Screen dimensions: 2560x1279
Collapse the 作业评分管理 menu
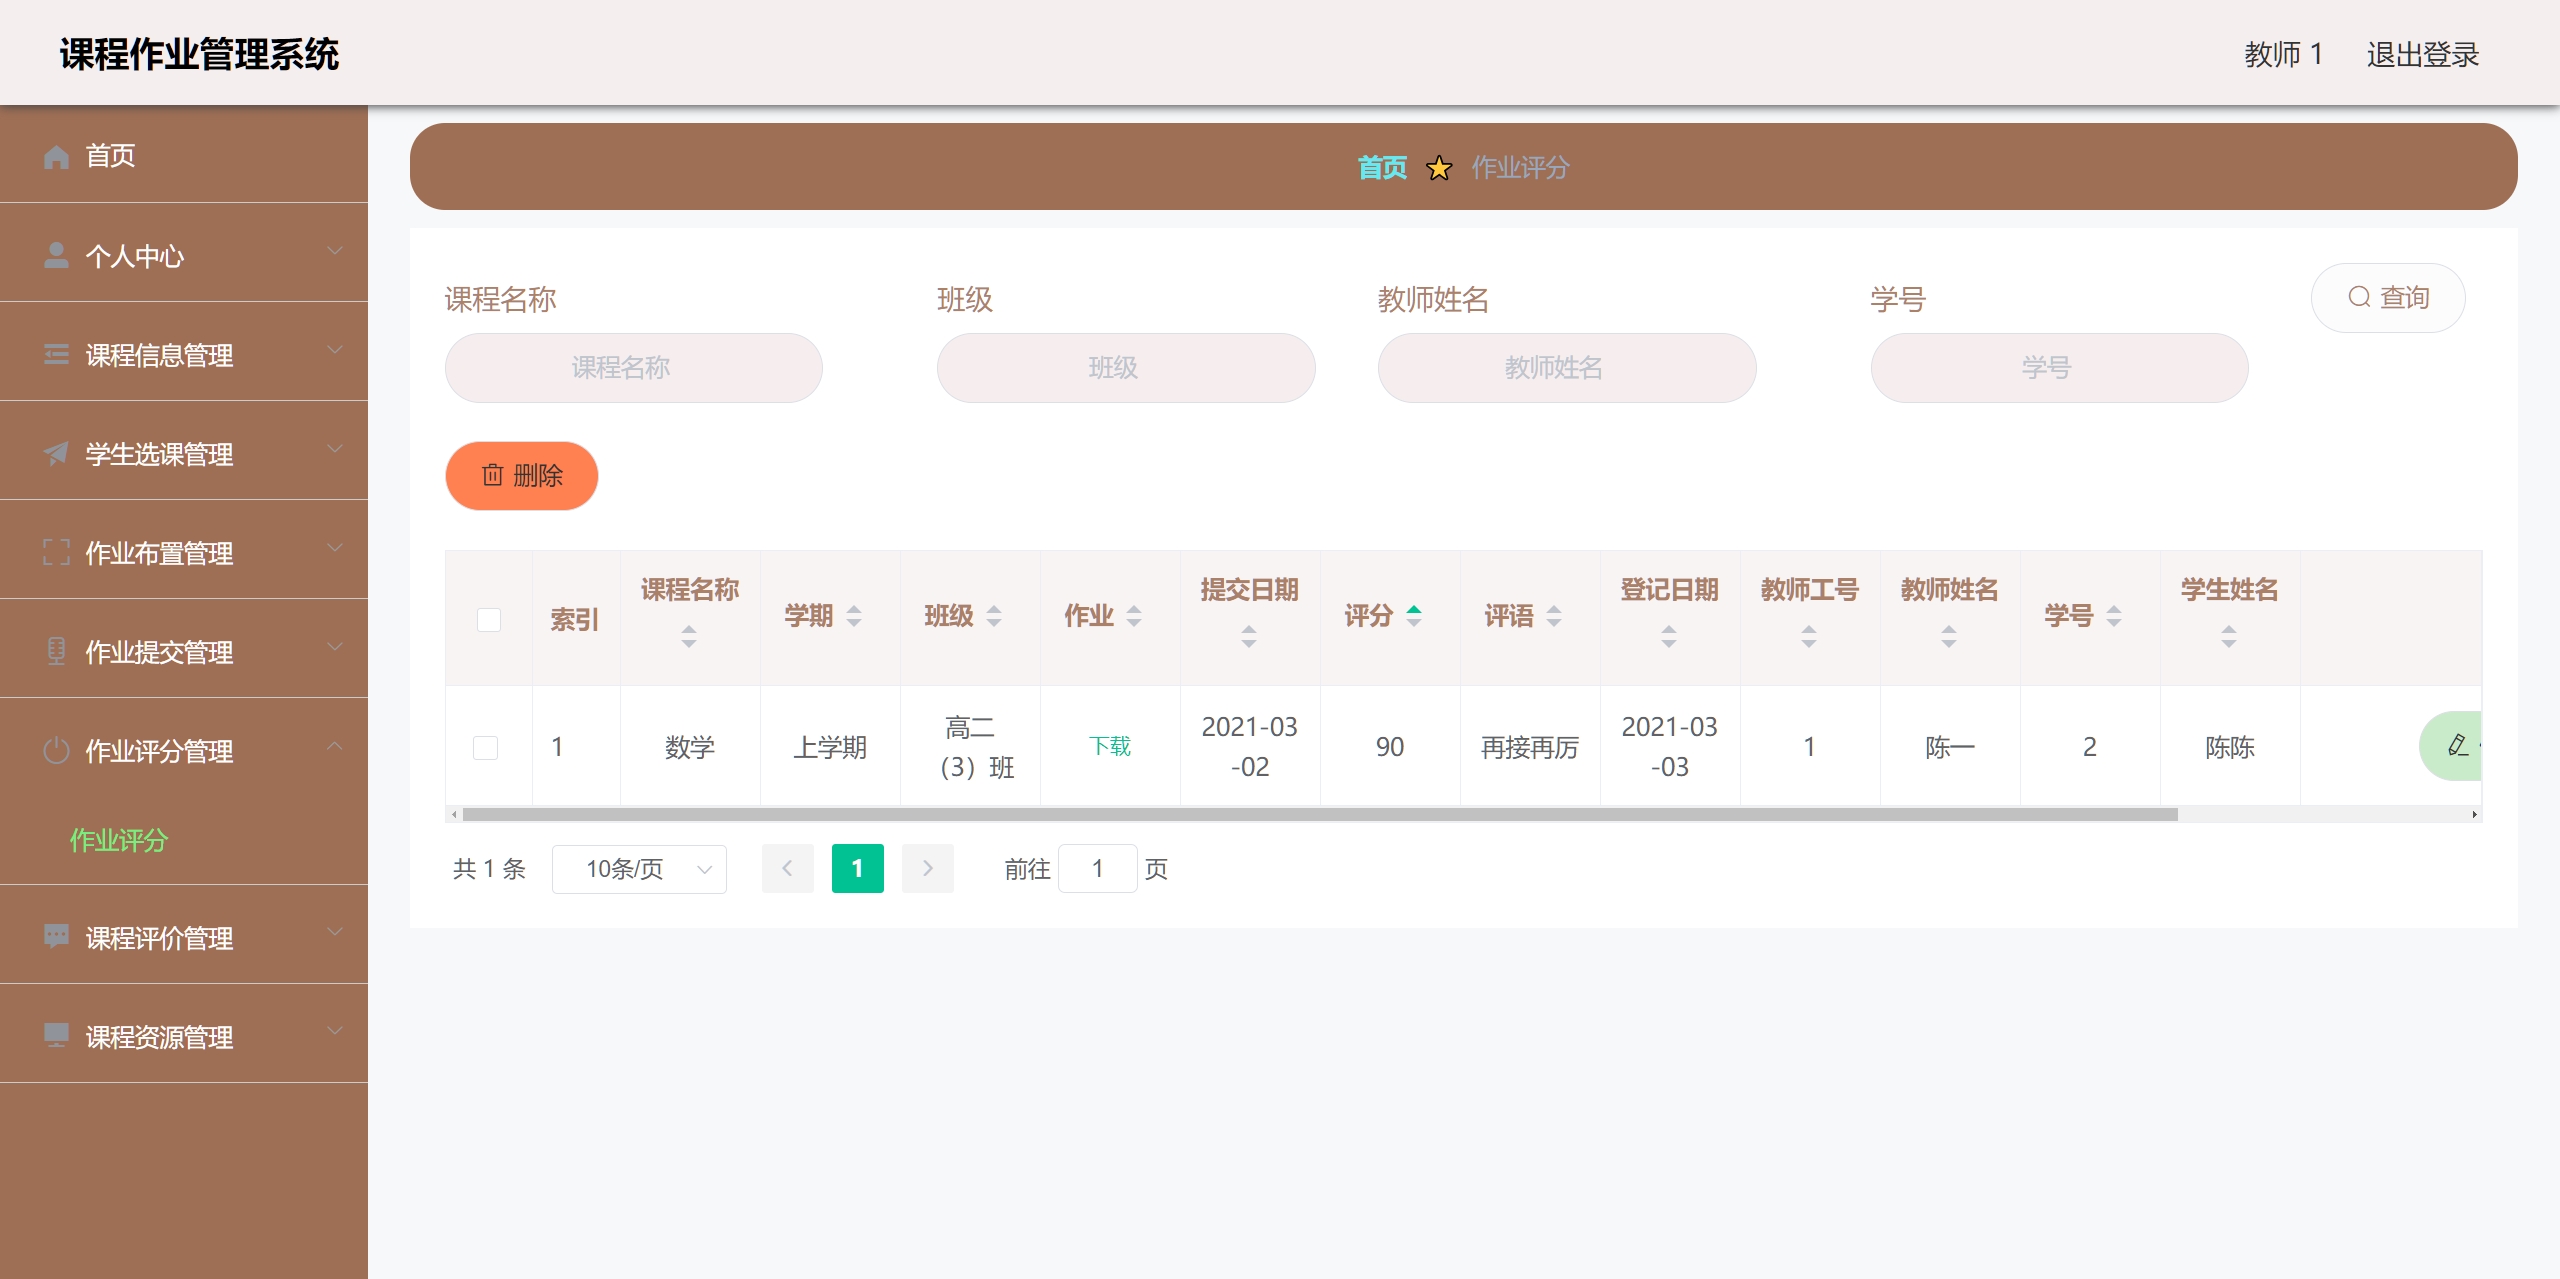(335, 746)
